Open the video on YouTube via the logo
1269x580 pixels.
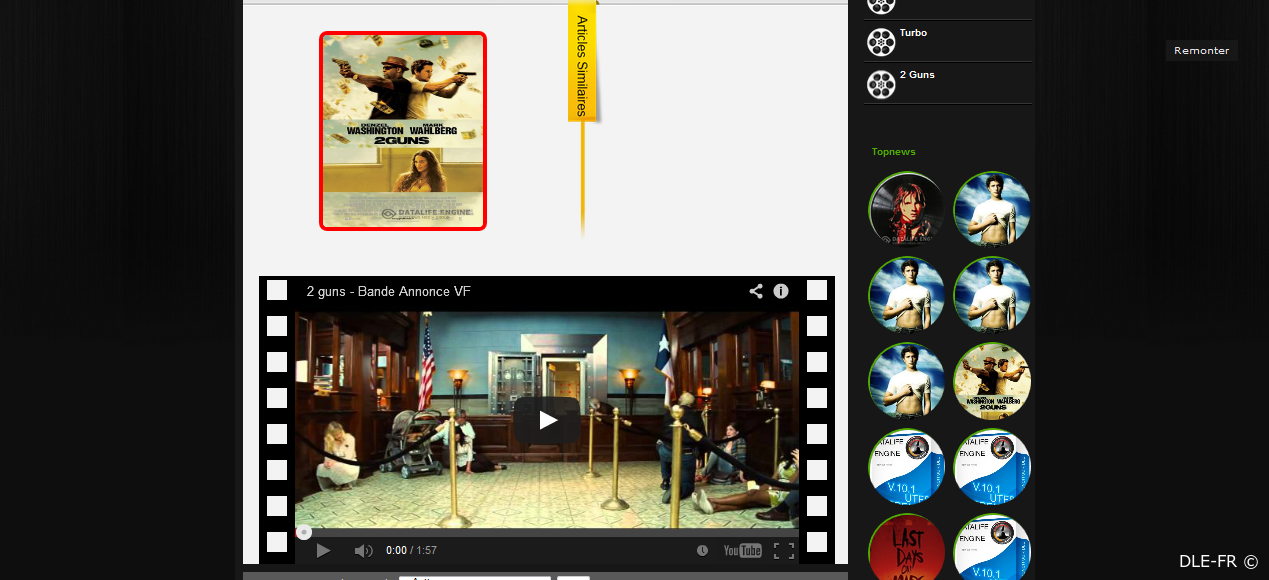(x=743, y=550)
